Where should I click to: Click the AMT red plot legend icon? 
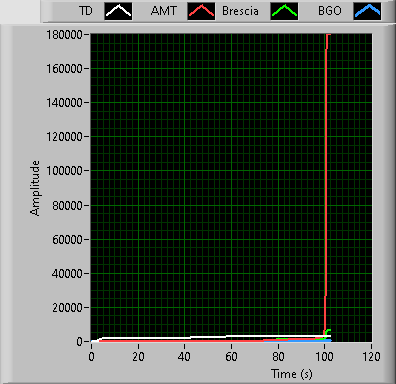[201, 11]
